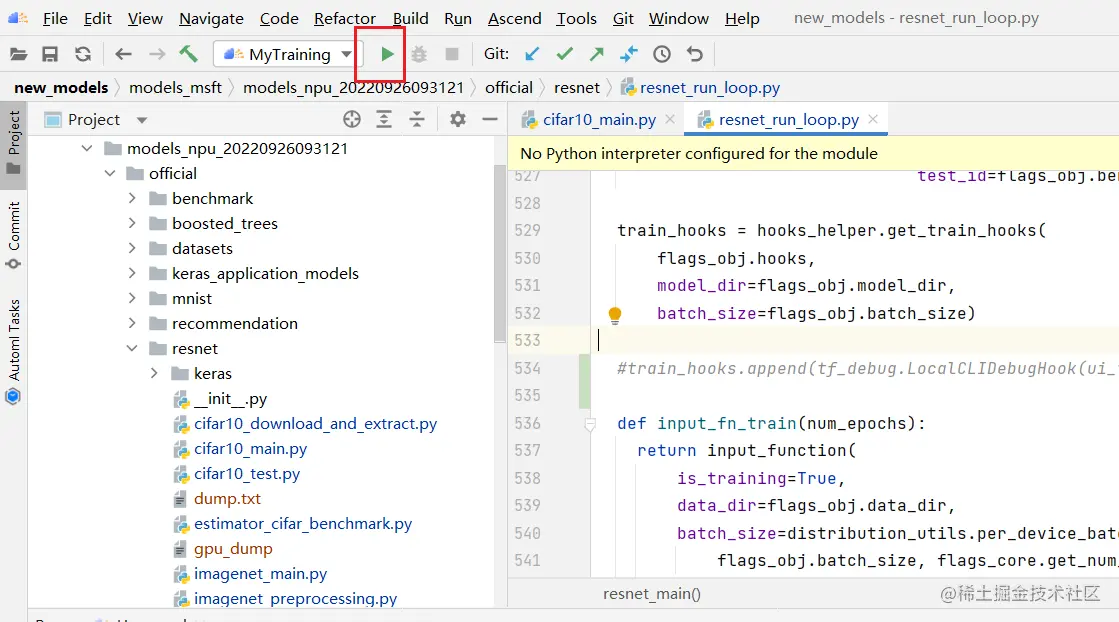This screenshot has width=1119, height=622.
Task: Click the Open folder toolbar icon
Action: (19, 54)
